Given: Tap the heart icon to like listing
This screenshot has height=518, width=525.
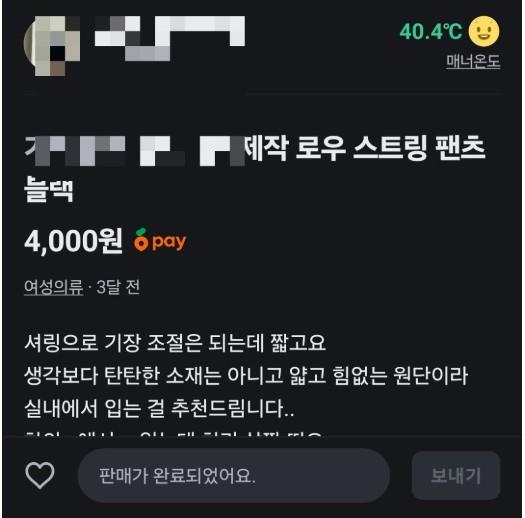Looking at the screenshot, I should pyautogui.click(x=40, y=475).
